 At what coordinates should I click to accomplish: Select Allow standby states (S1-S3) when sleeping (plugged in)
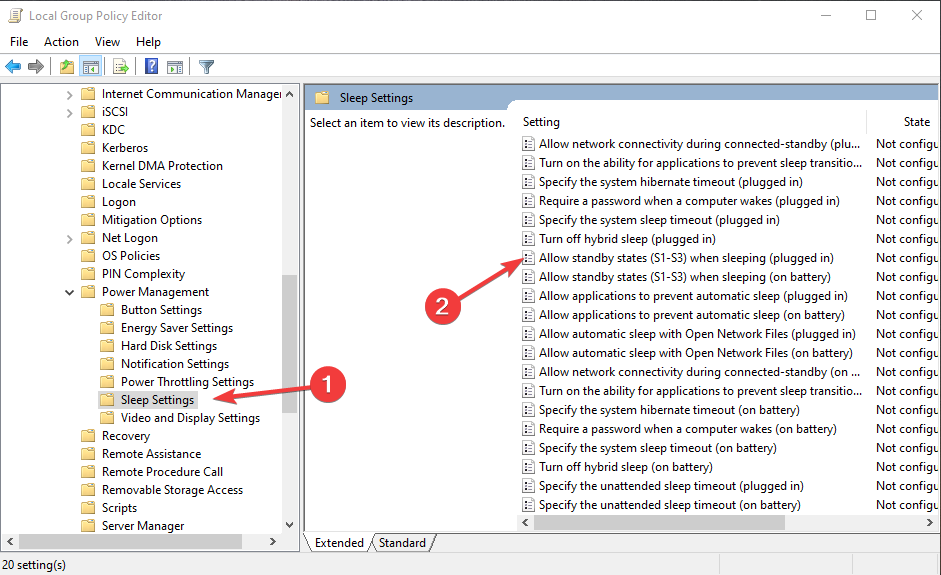point(686,258)
